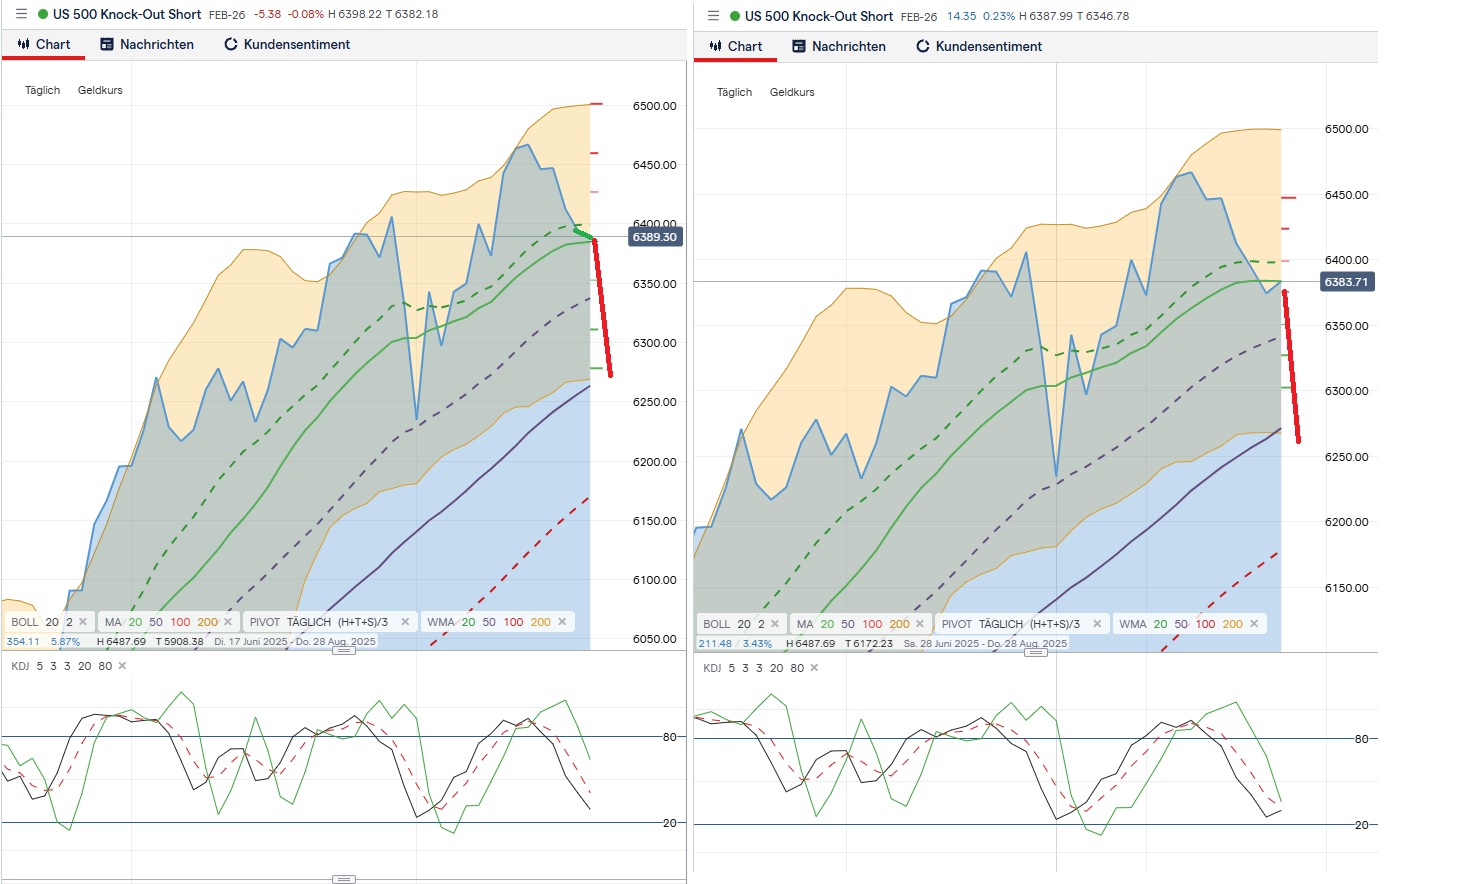Click the date range Di. 17 Juni 2025 - Do. 28 Aug. 2025
The width and height of the screenshot is (1469, 884).
pyautogui.click(x=295, y=642)
